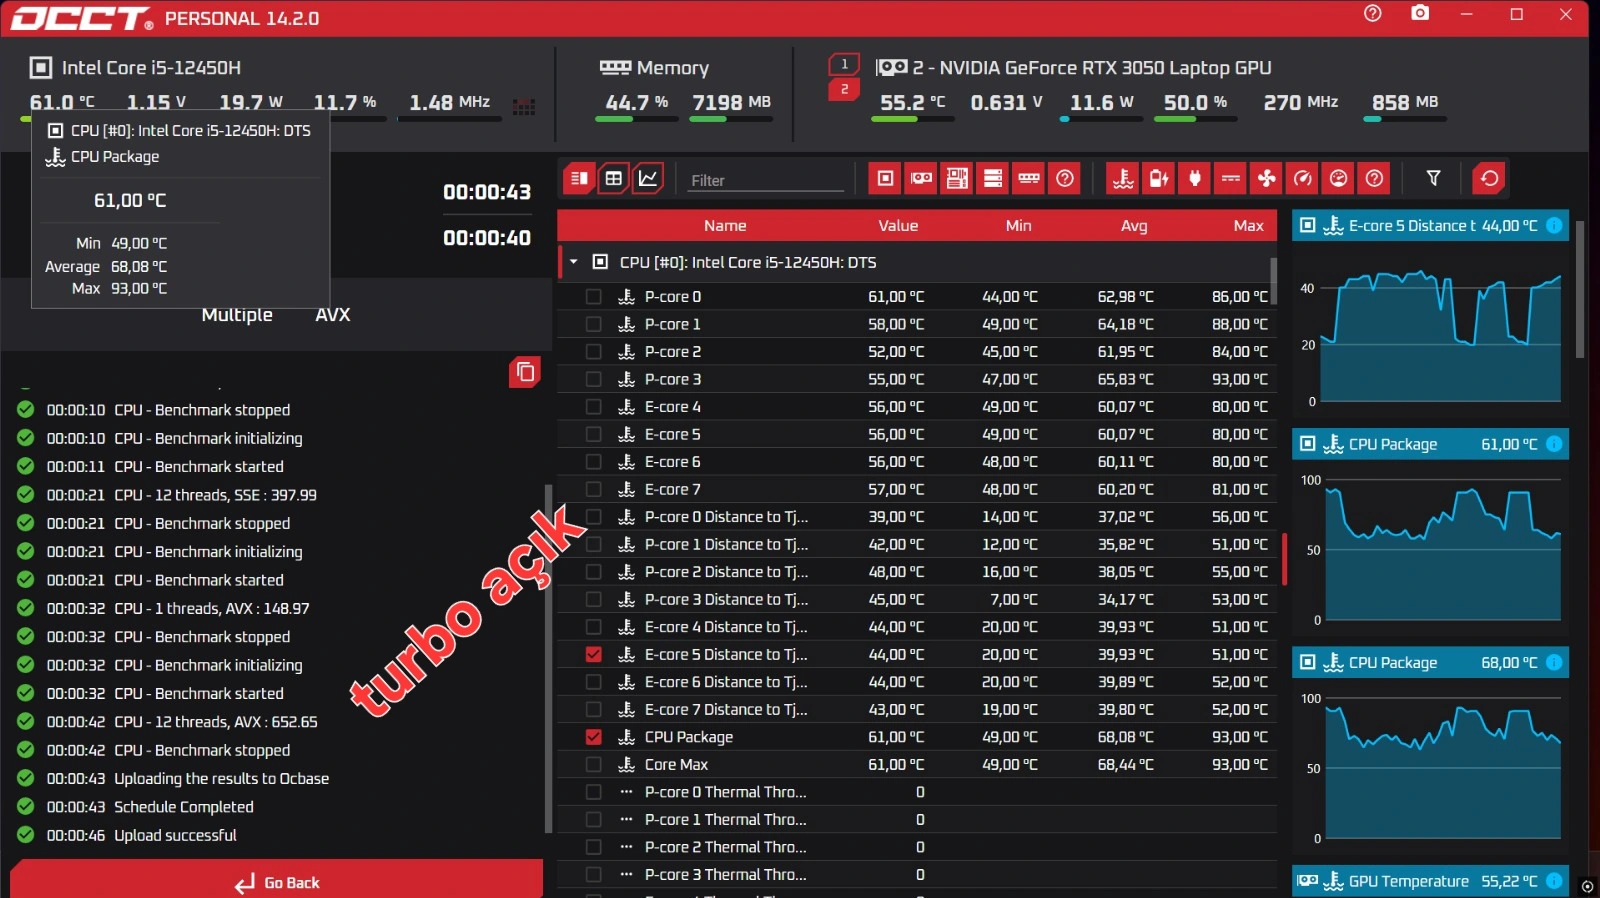Open info for the 61,00 °C CPU Package graph

(1554, 444)
